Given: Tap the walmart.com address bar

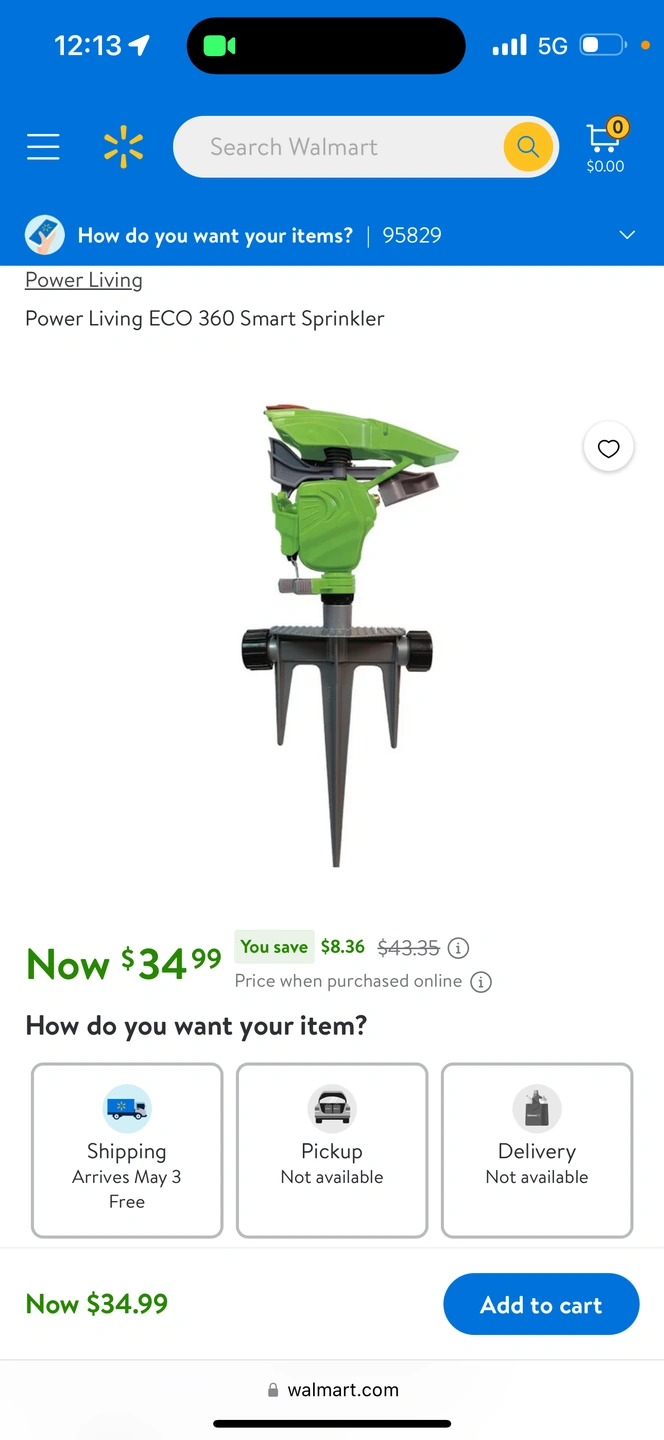Looking at the screenshot, I should pos(332,1390).
